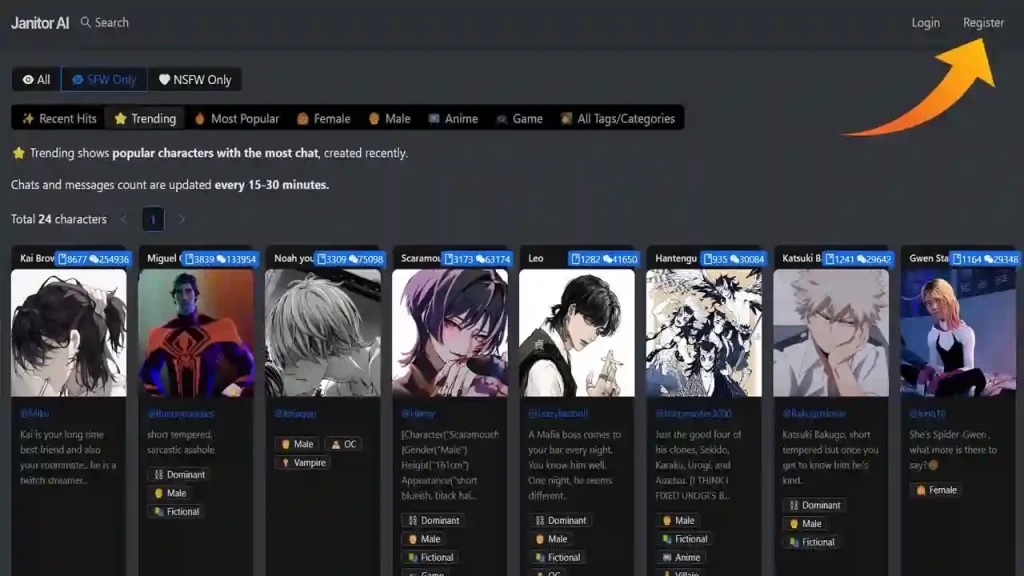Click the Female tag on Gwen's card

click(x=936, y=490)
